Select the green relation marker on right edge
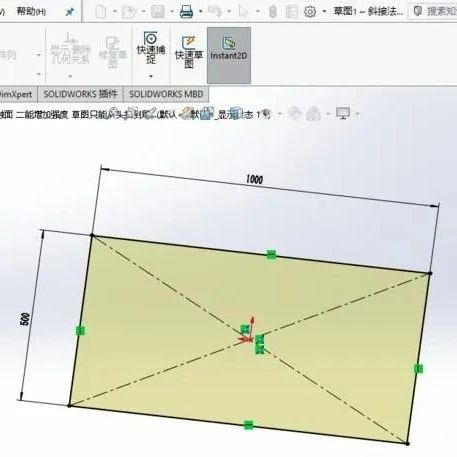The width and height of the screenshot is (457, 457). [x=419, y=368]
